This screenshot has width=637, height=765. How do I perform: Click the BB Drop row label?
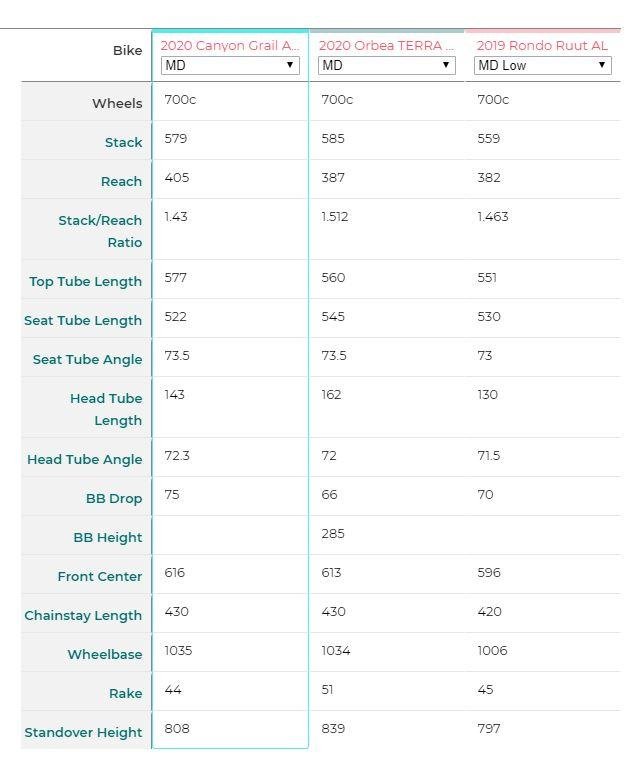click(x=114, y=499)
